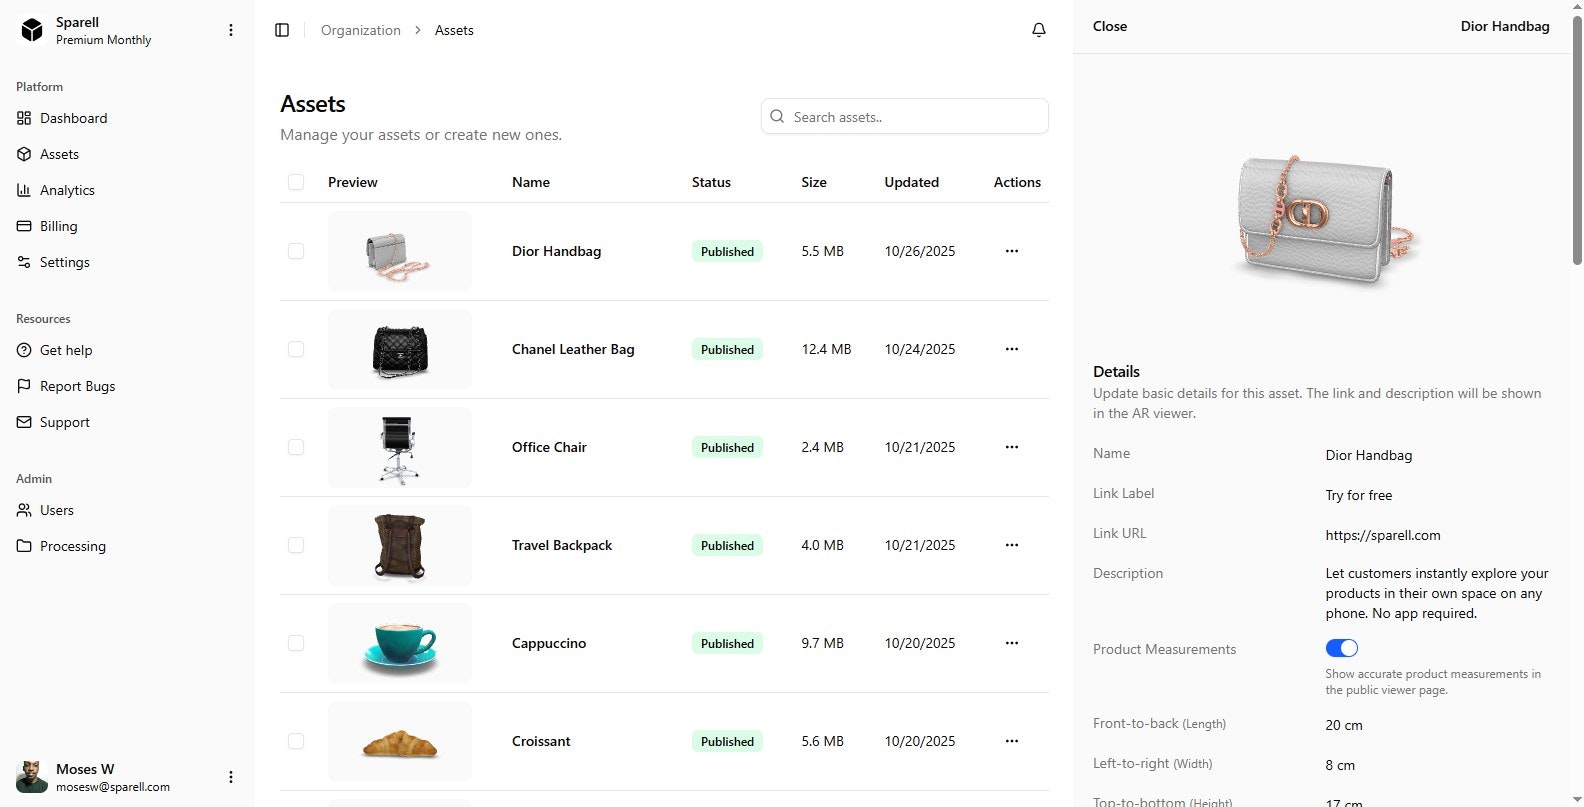The image size is (1584, 807).
Task: Open actions menu for Office Chair
Action: [1012, 447]
